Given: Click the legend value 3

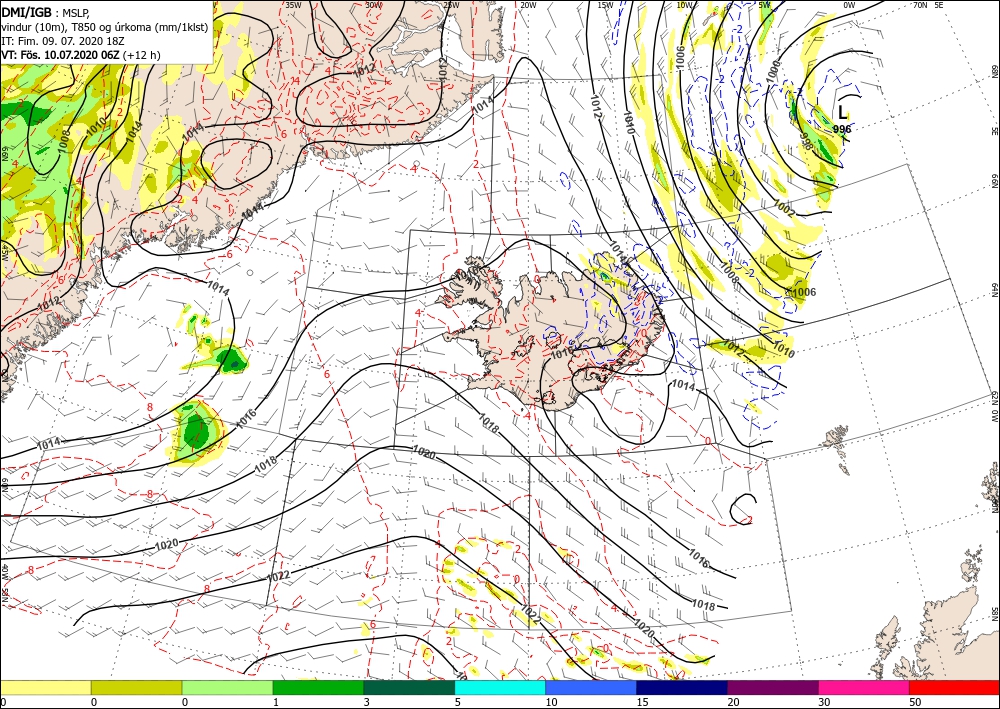Looking at the screenshot, I should pos(367,702).
